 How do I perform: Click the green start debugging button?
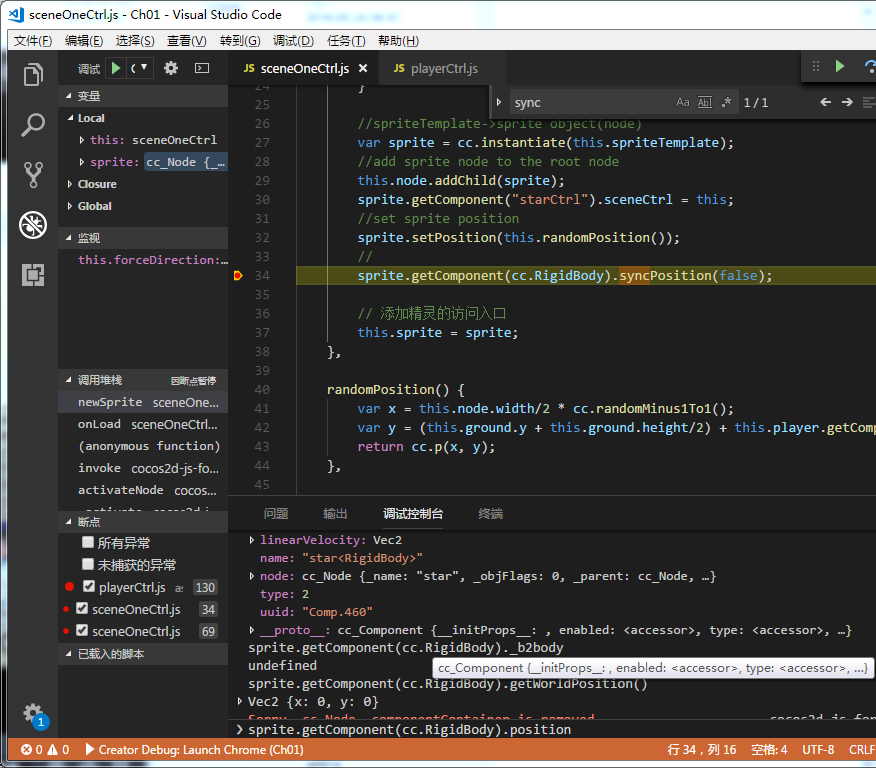click(x=116, y=68)
